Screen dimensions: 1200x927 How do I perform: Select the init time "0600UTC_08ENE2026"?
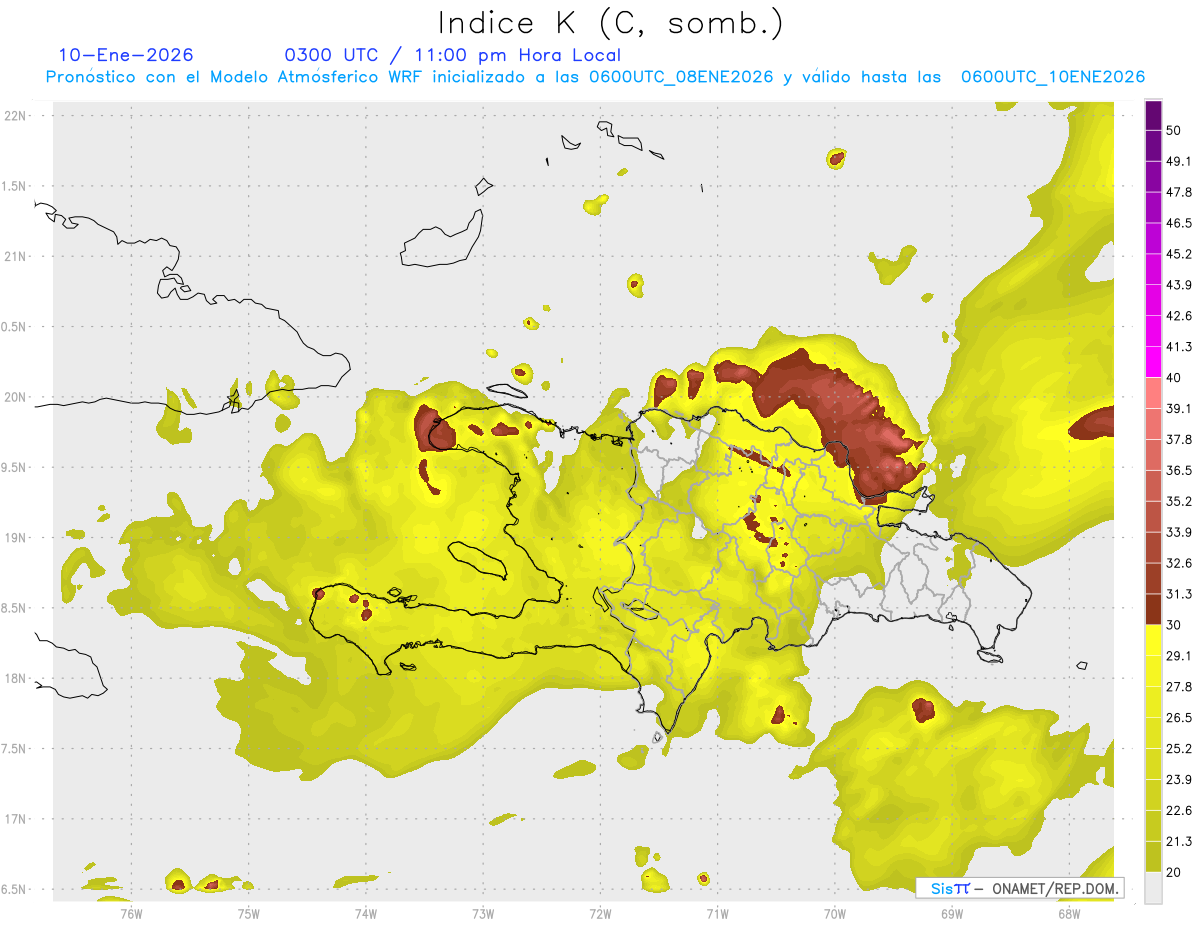pyautogui.click(x=681, y=77)
